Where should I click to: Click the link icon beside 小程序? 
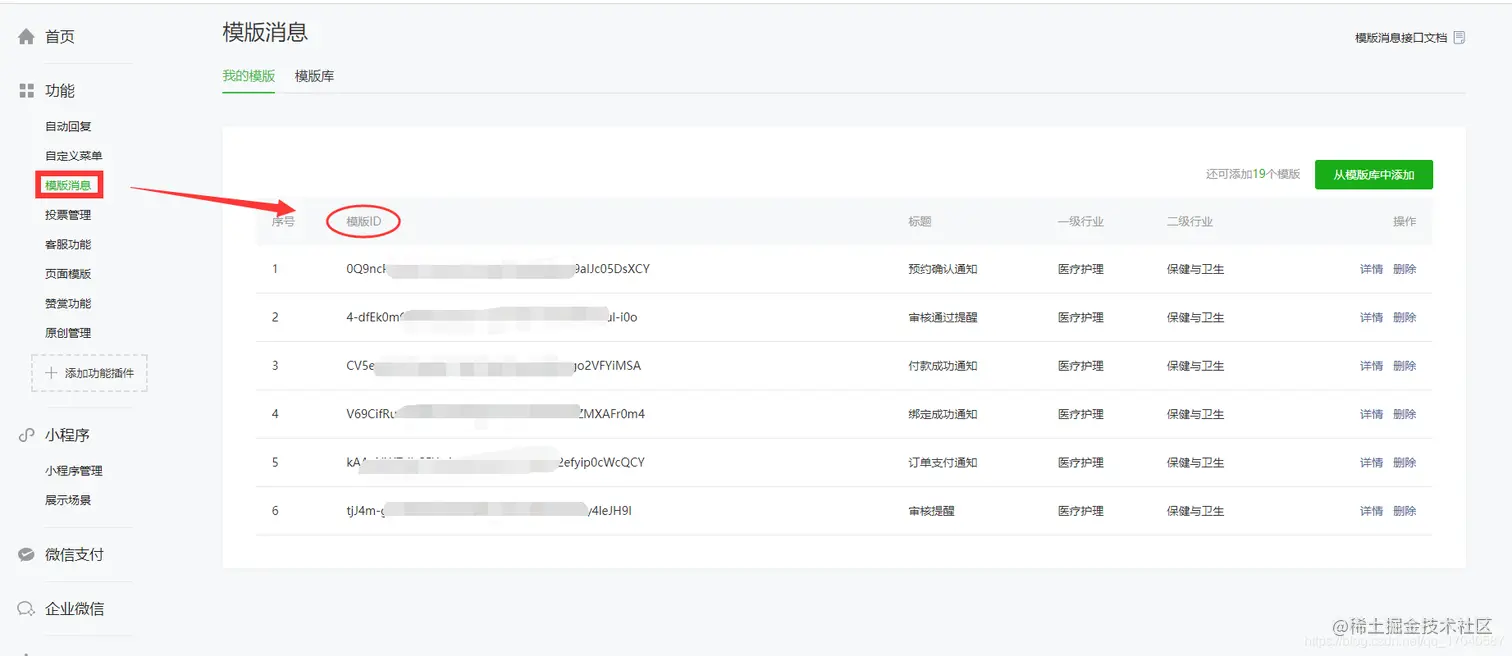pos(27,436)
